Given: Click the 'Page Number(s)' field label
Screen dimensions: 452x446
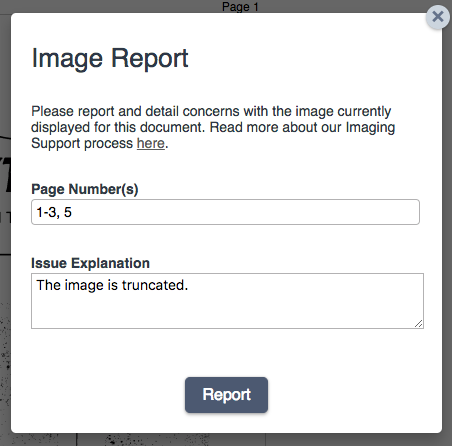Looking at the screenshot, I should tap(85, 189).
